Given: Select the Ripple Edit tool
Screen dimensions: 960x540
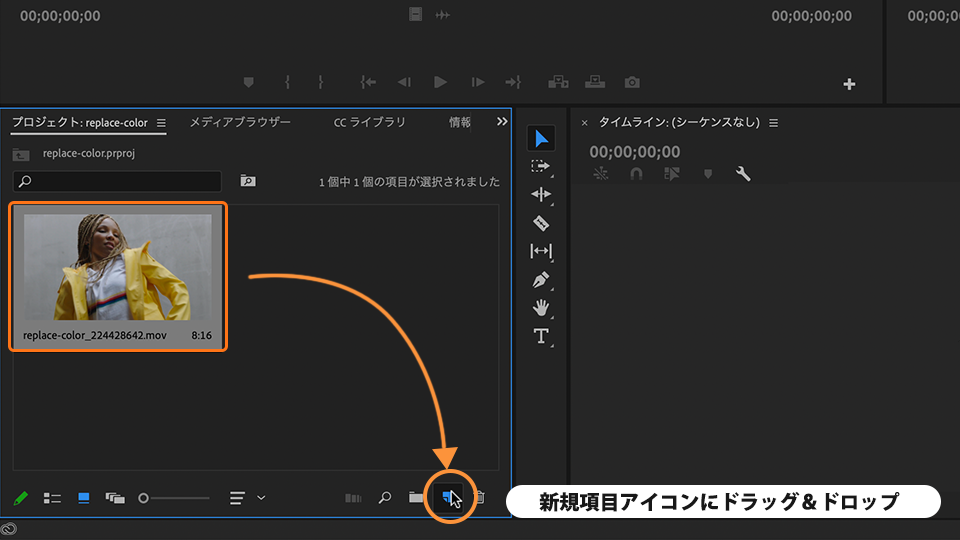Looking at the screenshot, I should [541, 195].
